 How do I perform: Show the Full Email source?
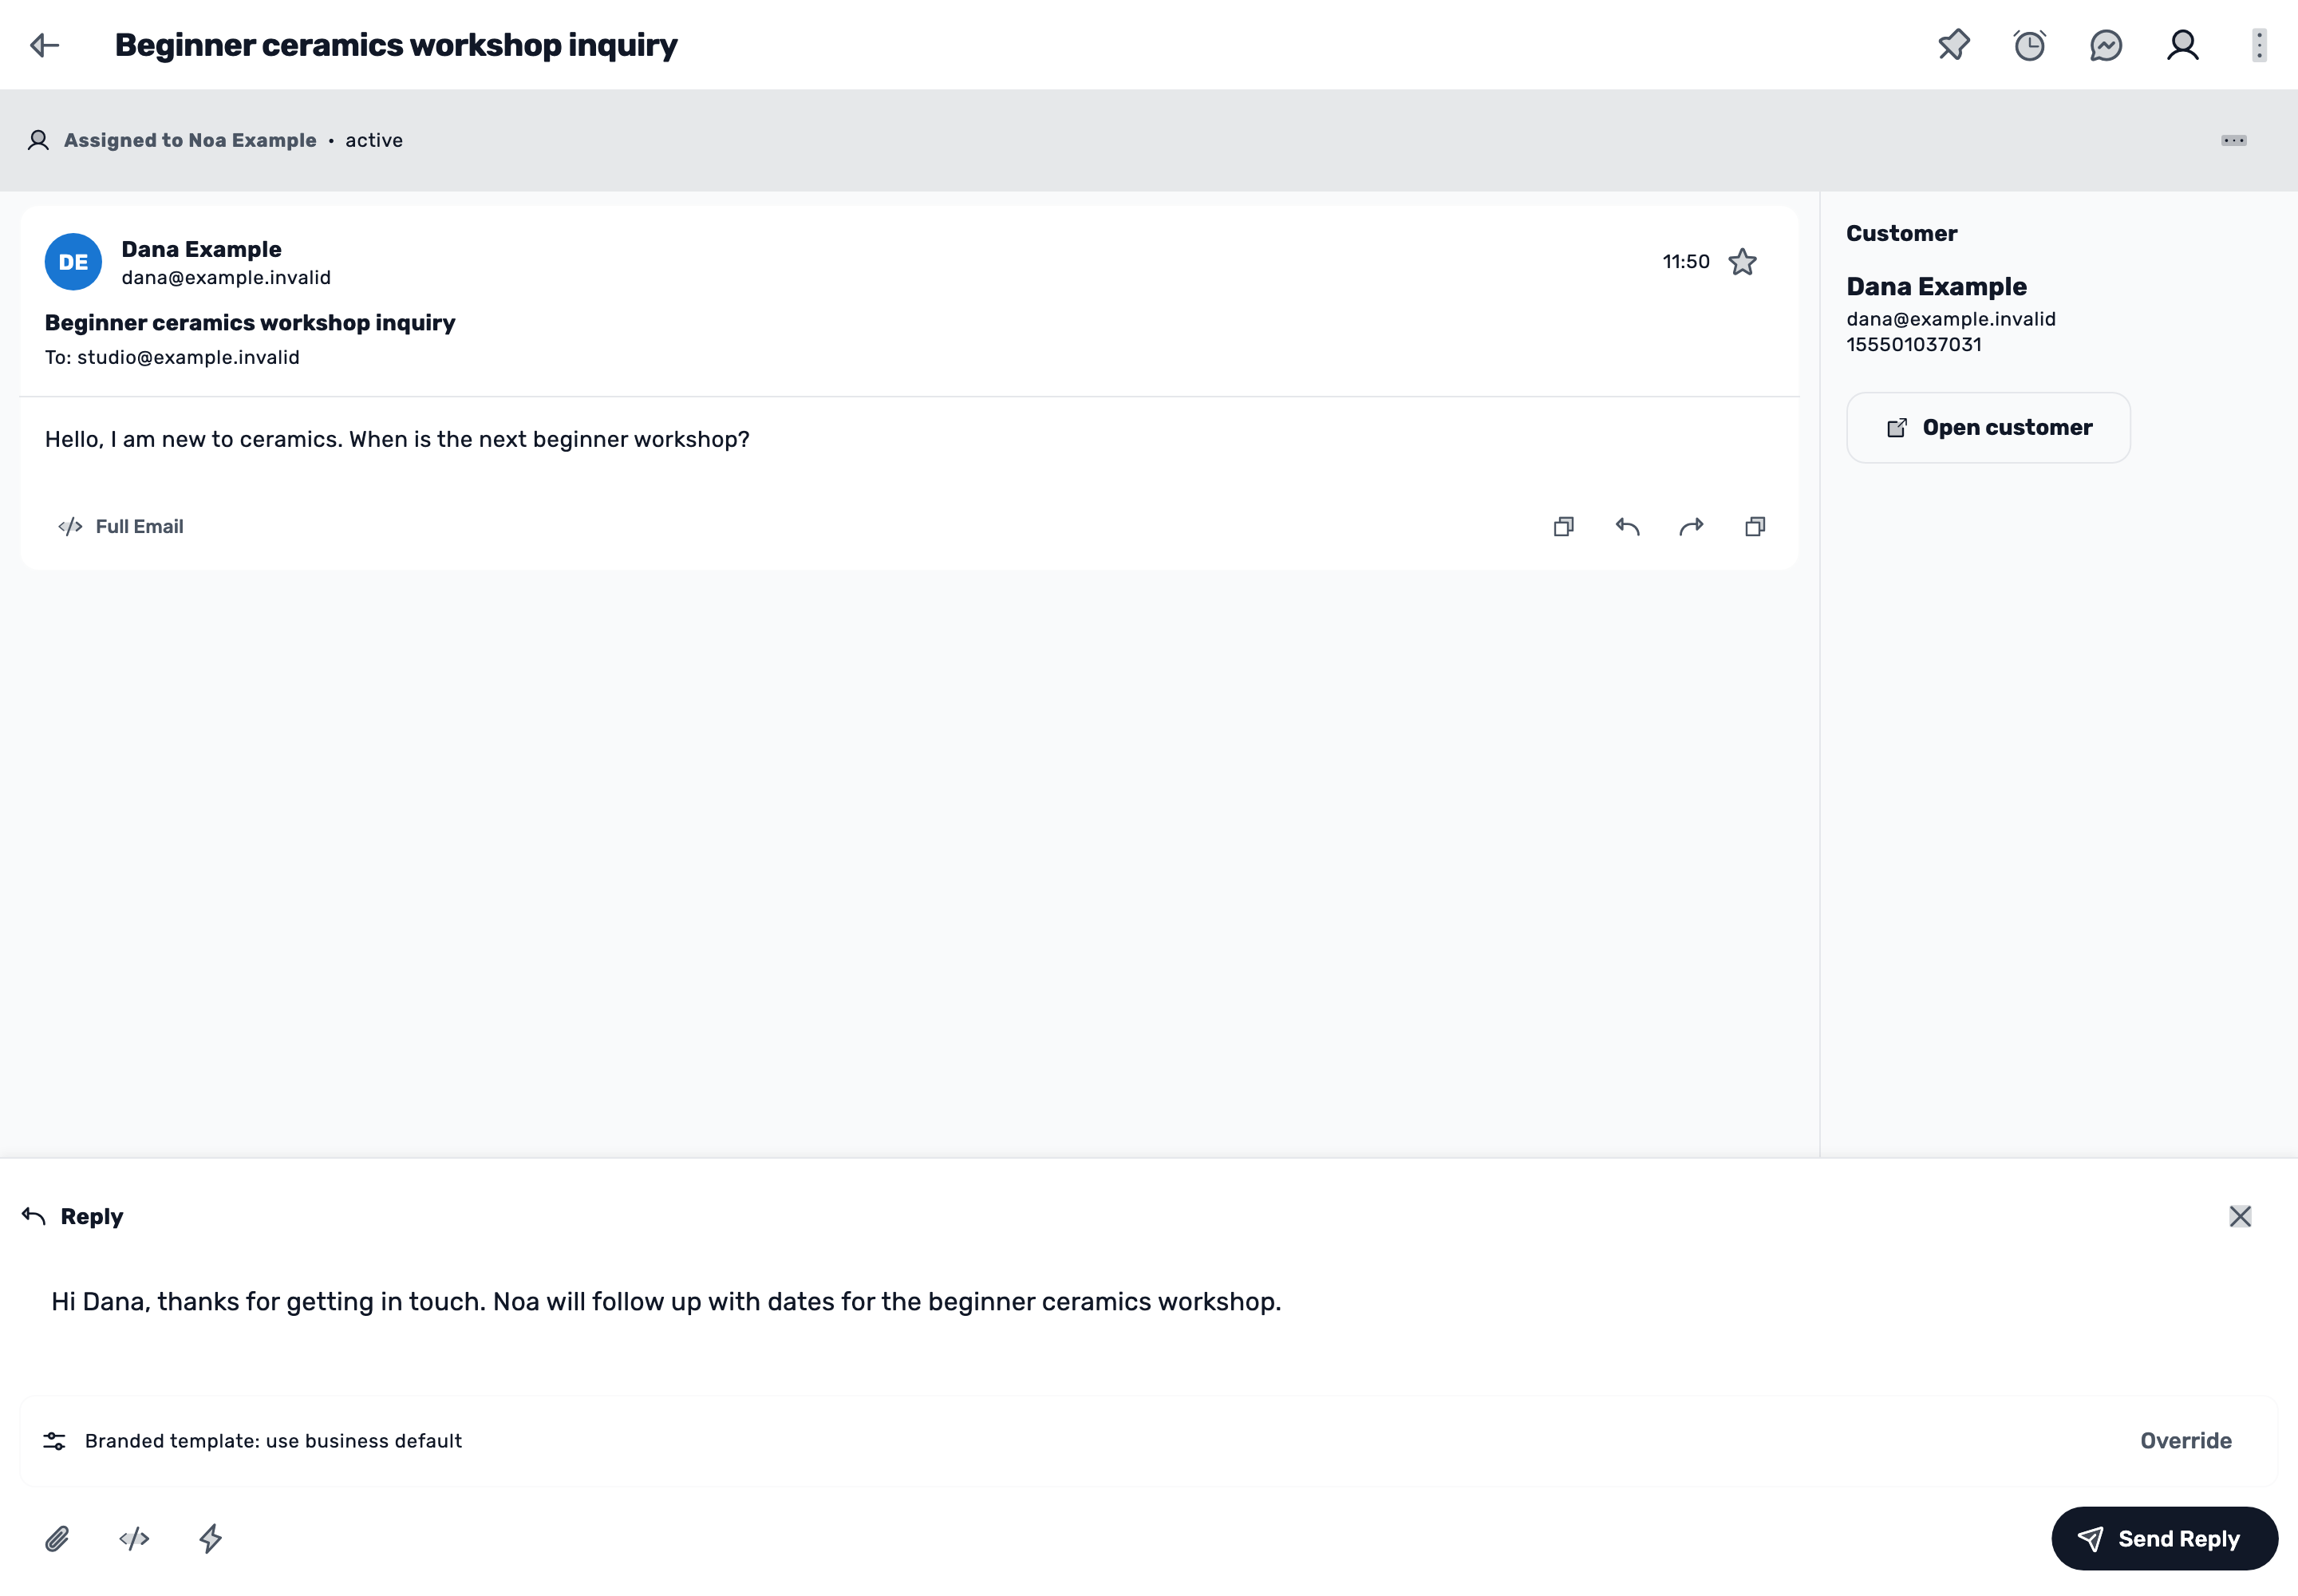click(121, 527)
